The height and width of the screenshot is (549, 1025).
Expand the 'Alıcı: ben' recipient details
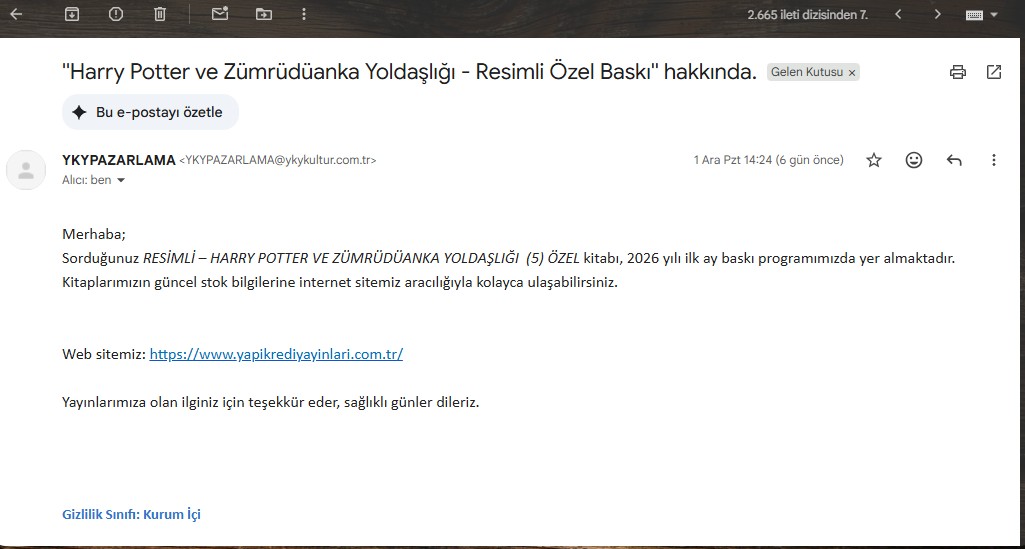(121, 181)
